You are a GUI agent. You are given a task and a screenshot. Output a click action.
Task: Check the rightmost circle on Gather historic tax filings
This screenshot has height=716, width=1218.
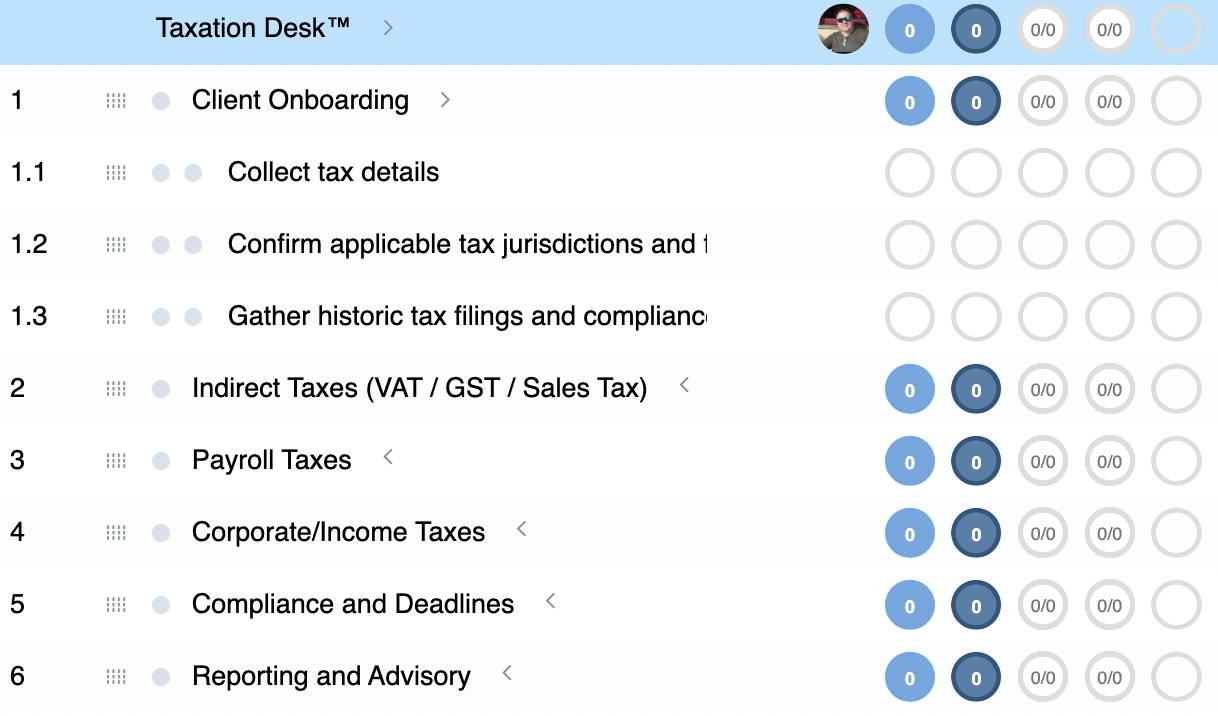pos(1176,317)
